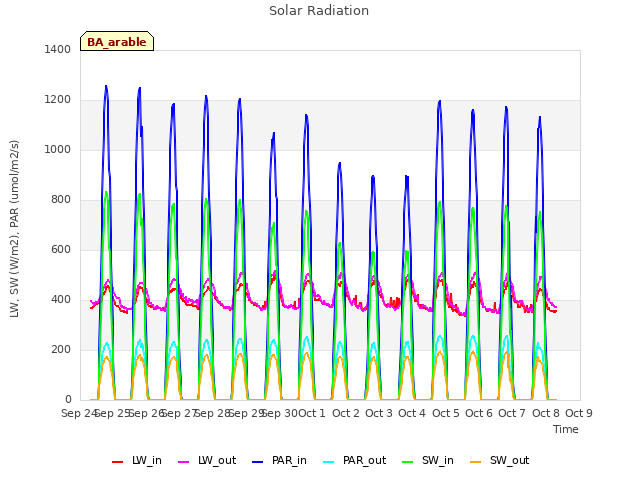This screenshot has width=640, height=480.
Task: Click the Oct 4 date tick label
Action: 412,413
